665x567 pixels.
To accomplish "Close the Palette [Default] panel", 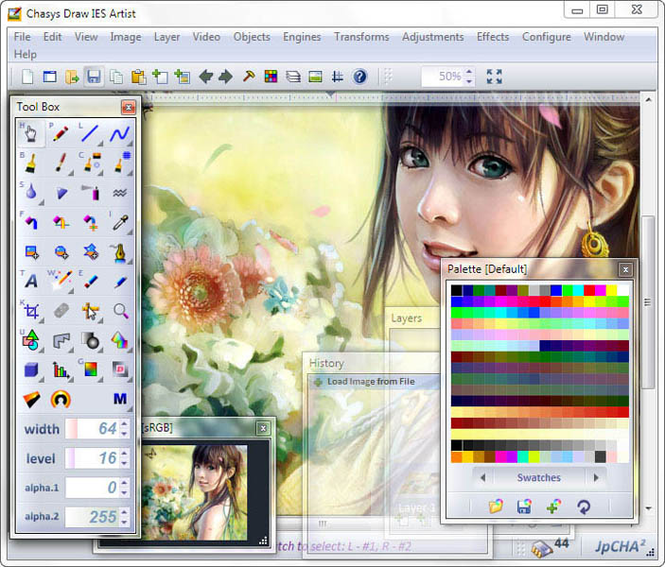I will pos(626,269).
